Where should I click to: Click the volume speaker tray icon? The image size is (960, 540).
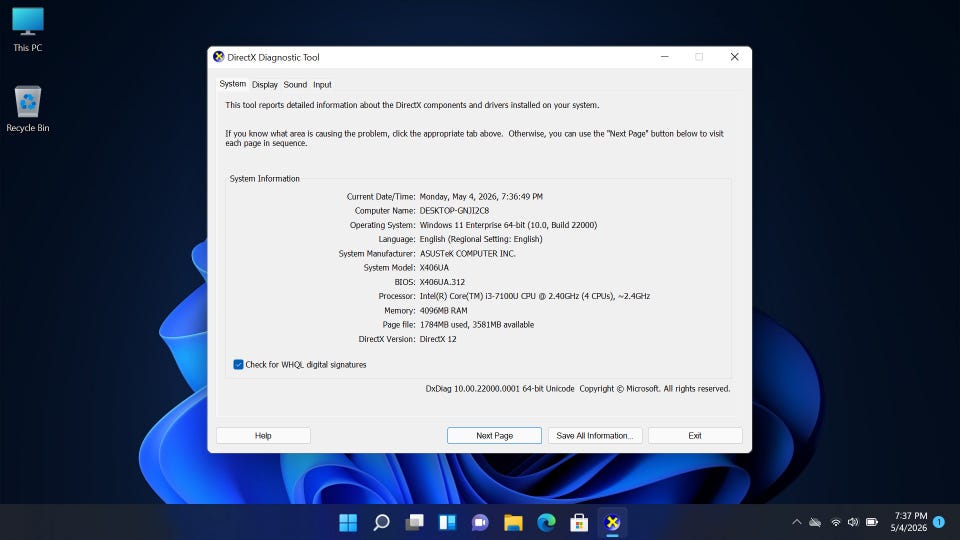pos(853,522)
